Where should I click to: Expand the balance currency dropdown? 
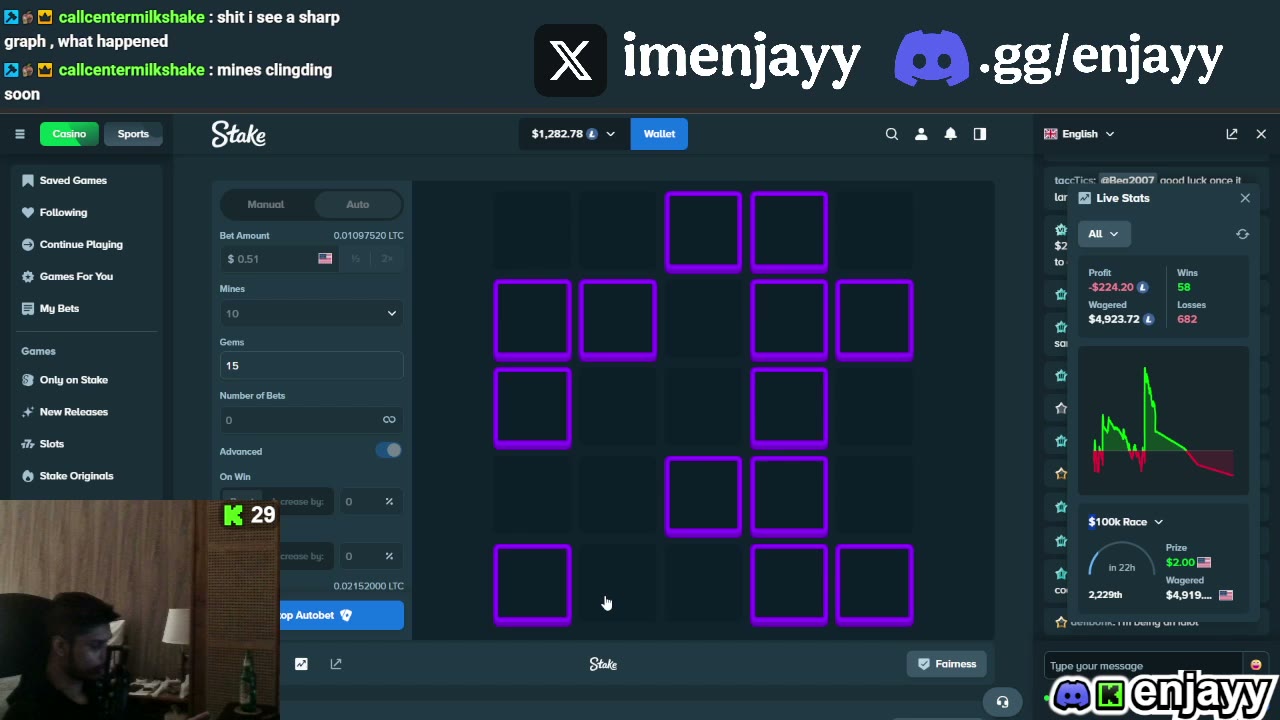(x=573, y=134)
